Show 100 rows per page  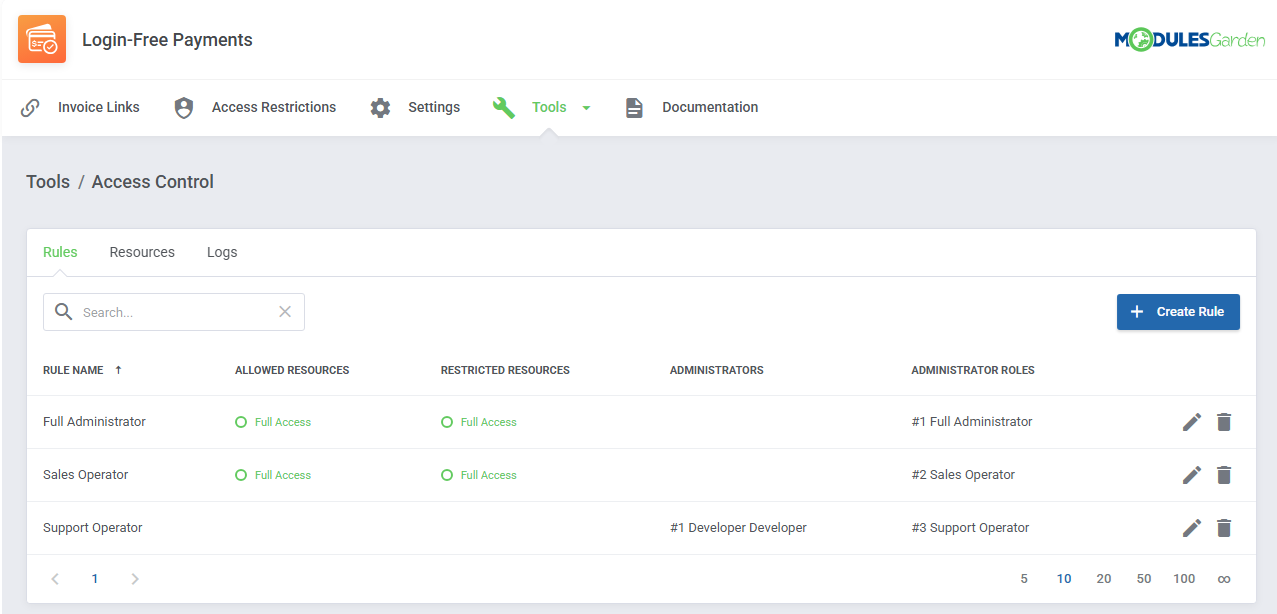pyautogui.click(x=1184, y=579)
